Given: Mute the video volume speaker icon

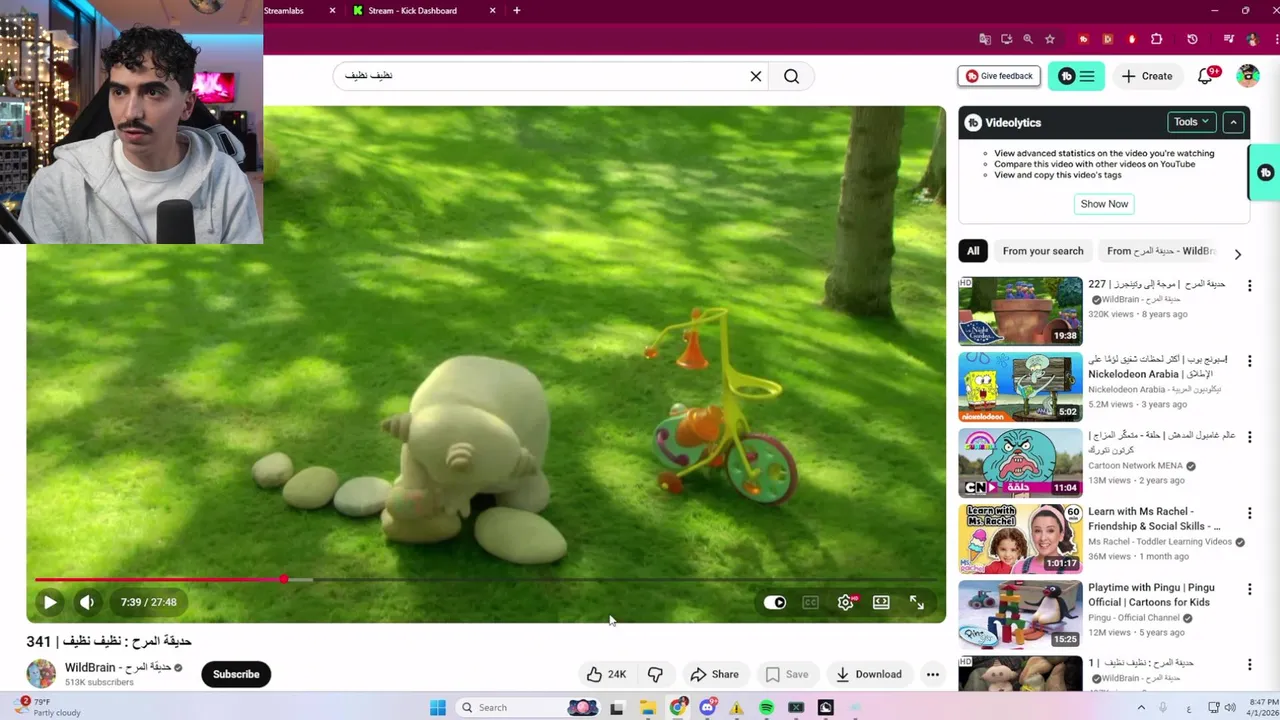Looking at the screenshot, I should tap(87, 602).
